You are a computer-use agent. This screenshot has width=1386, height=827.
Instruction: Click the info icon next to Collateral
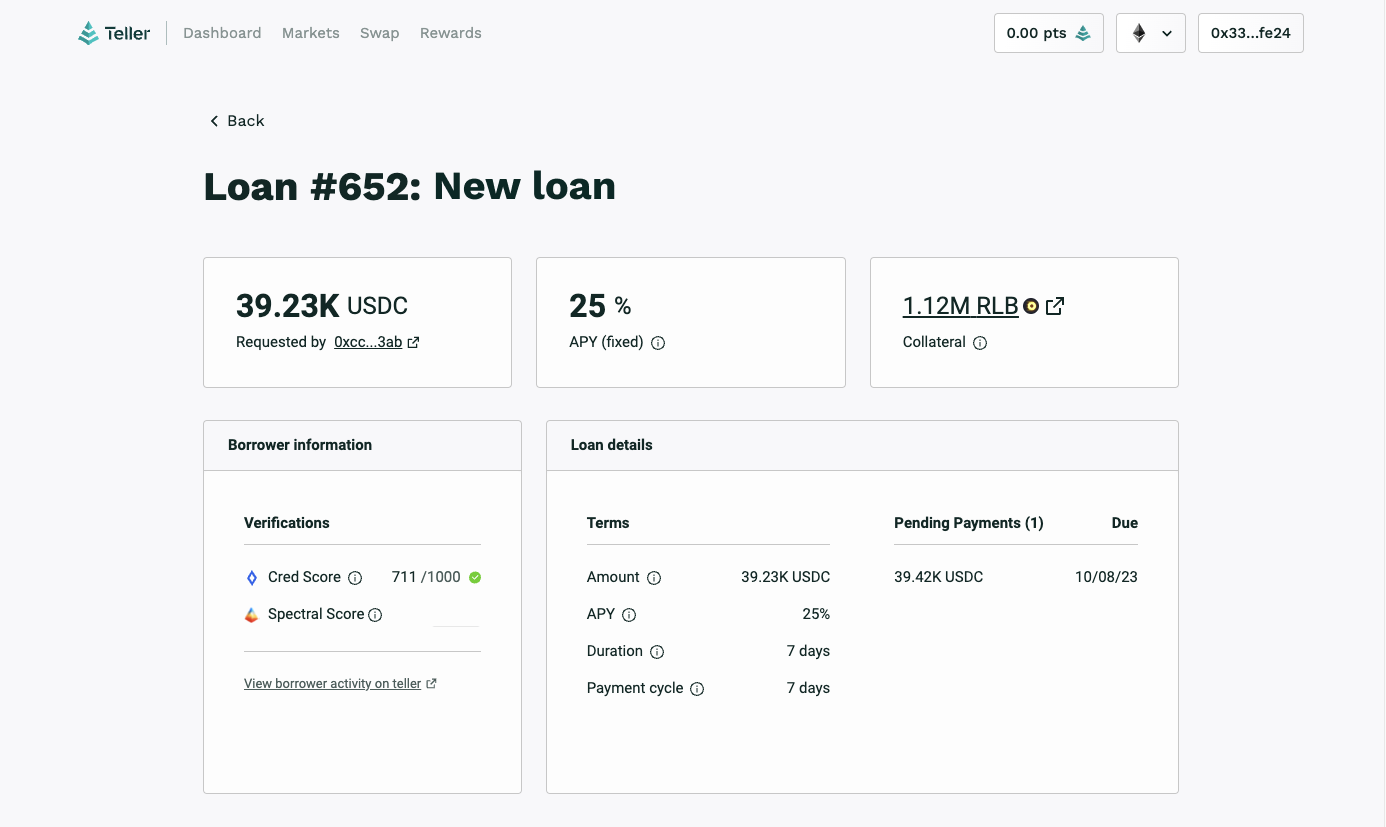pyautogui.click(x=978, y=343)
